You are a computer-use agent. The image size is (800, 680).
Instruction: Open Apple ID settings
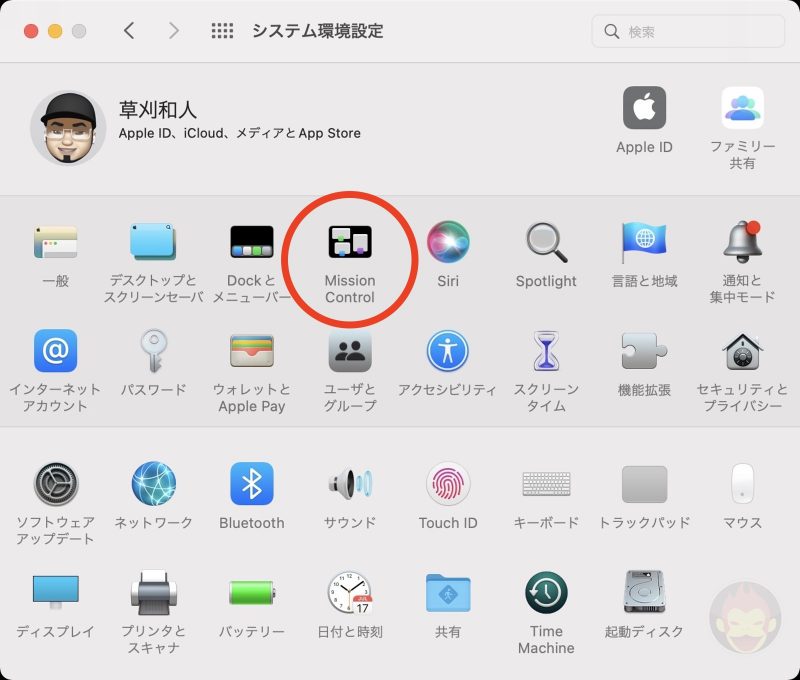click(x=644, y=108)
